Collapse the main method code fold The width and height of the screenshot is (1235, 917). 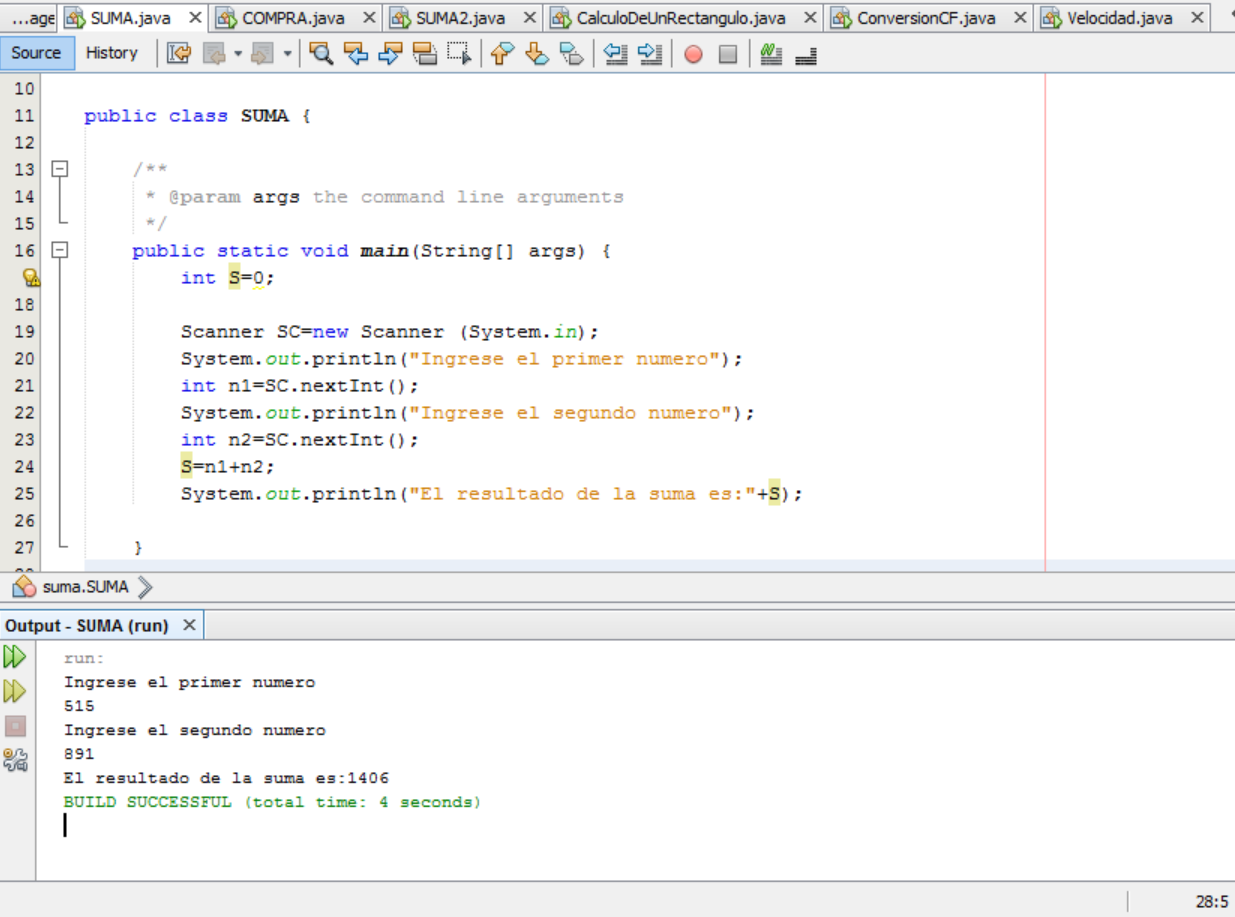click(x=60, y=250)
